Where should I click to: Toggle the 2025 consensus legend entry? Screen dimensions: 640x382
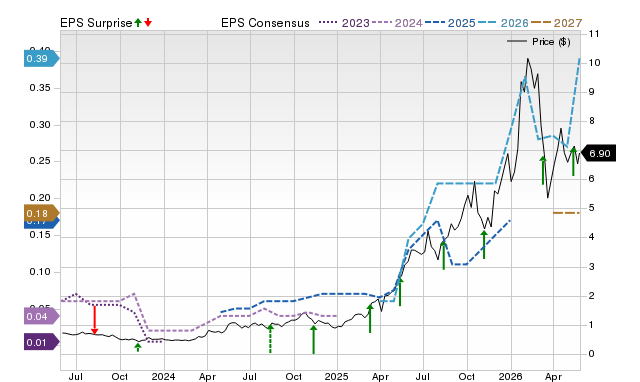450,23
